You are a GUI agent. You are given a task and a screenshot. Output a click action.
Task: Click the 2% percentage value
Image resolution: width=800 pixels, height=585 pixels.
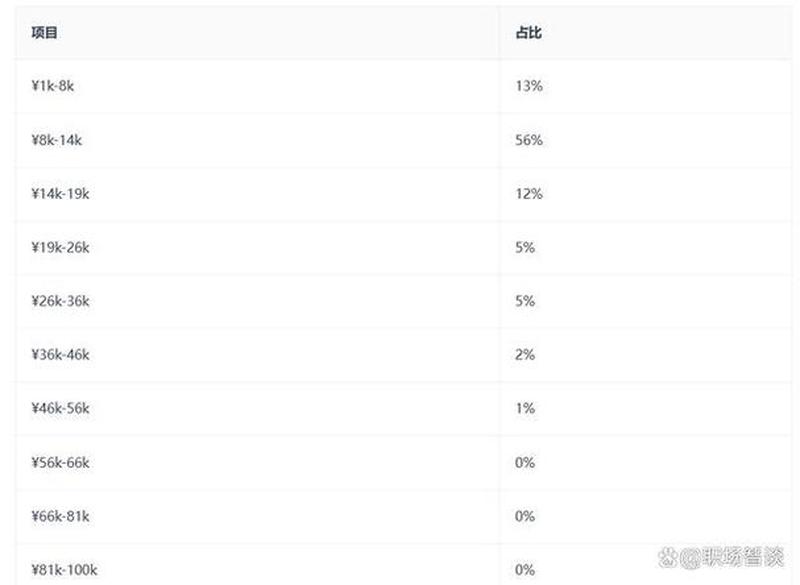525,354
